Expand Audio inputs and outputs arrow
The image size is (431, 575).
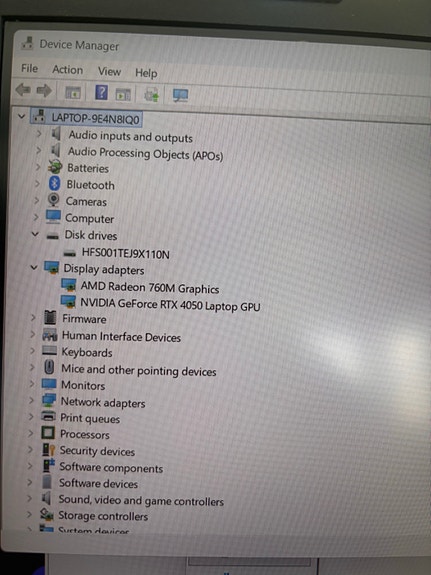39,134
